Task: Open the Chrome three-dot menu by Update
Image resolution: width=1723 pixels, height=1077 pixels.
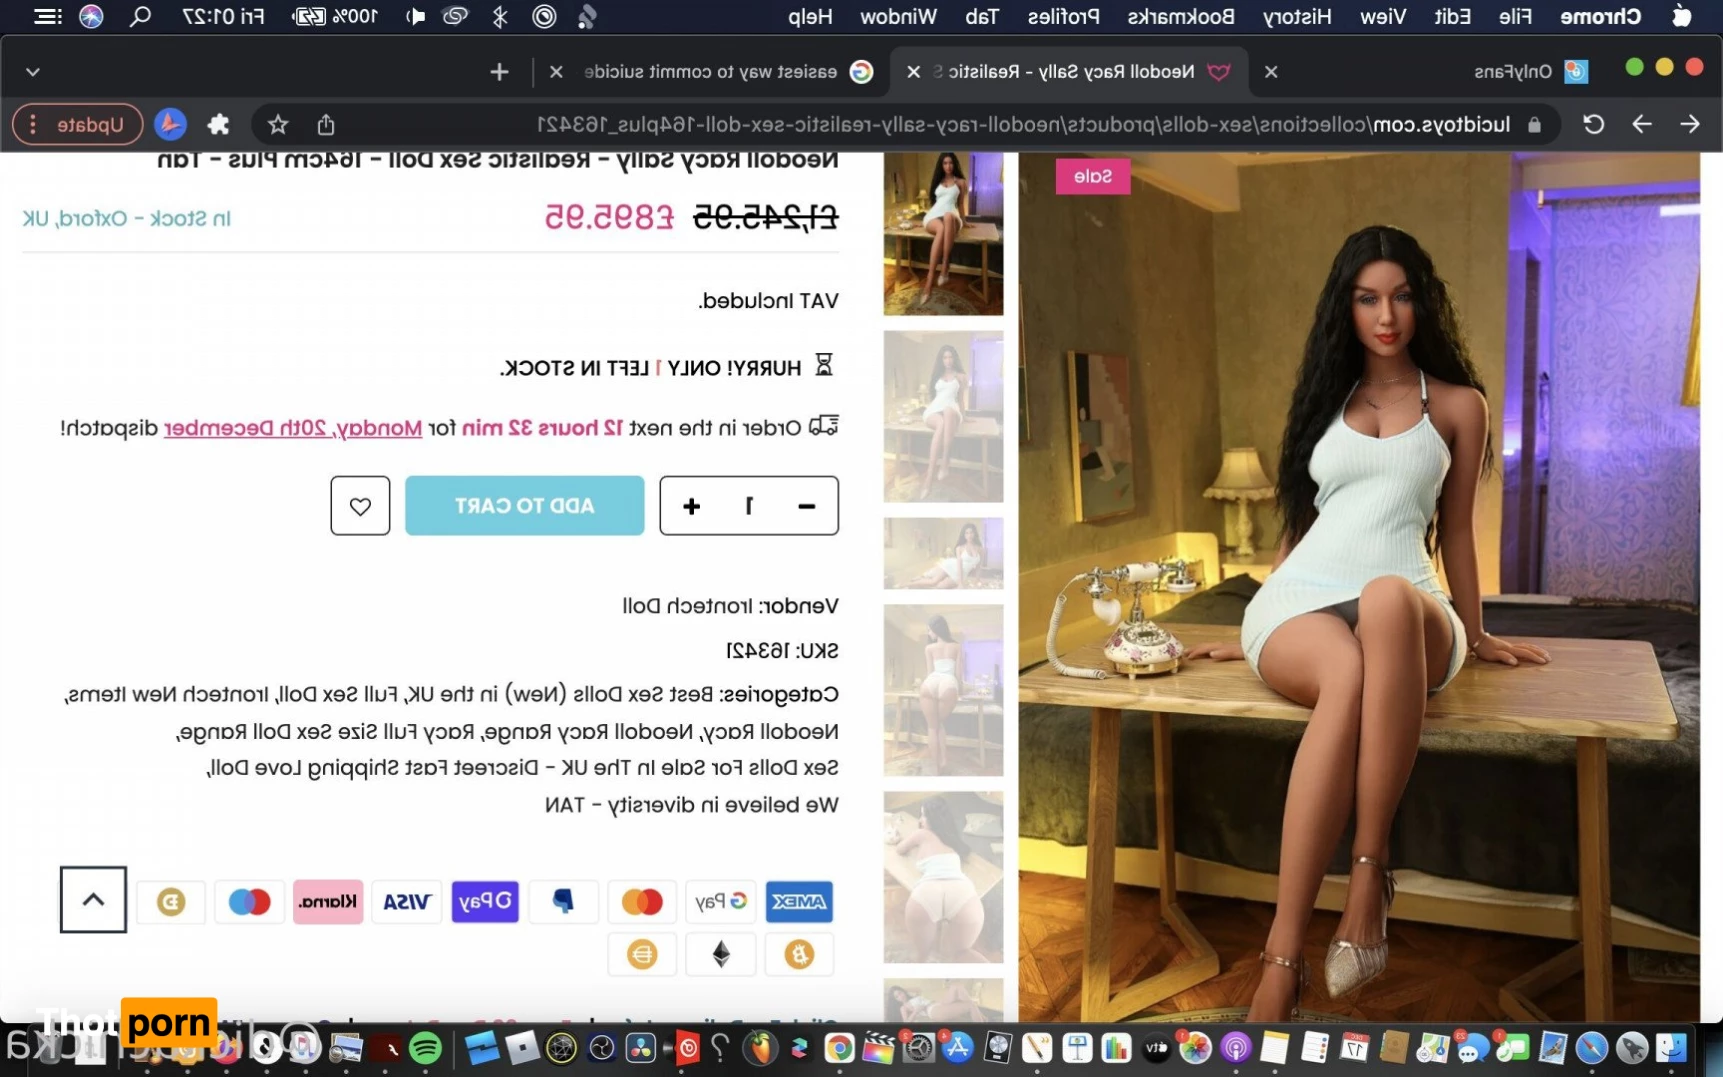Action: [x=33, y=125]
